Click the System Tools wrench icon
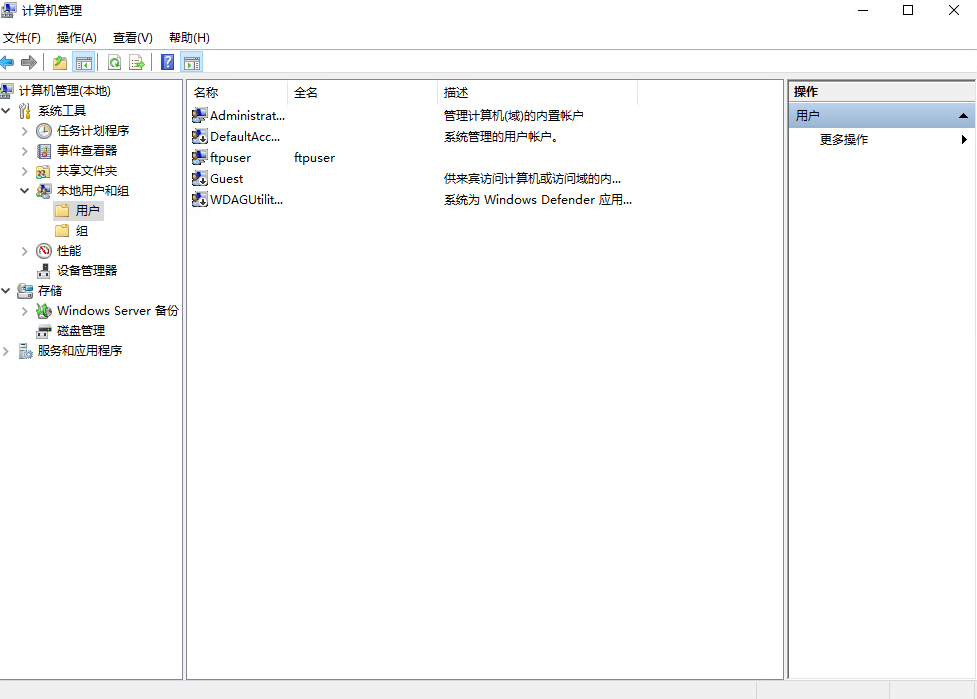Viewport: 977px width, 699px height. tap(25, 111)
